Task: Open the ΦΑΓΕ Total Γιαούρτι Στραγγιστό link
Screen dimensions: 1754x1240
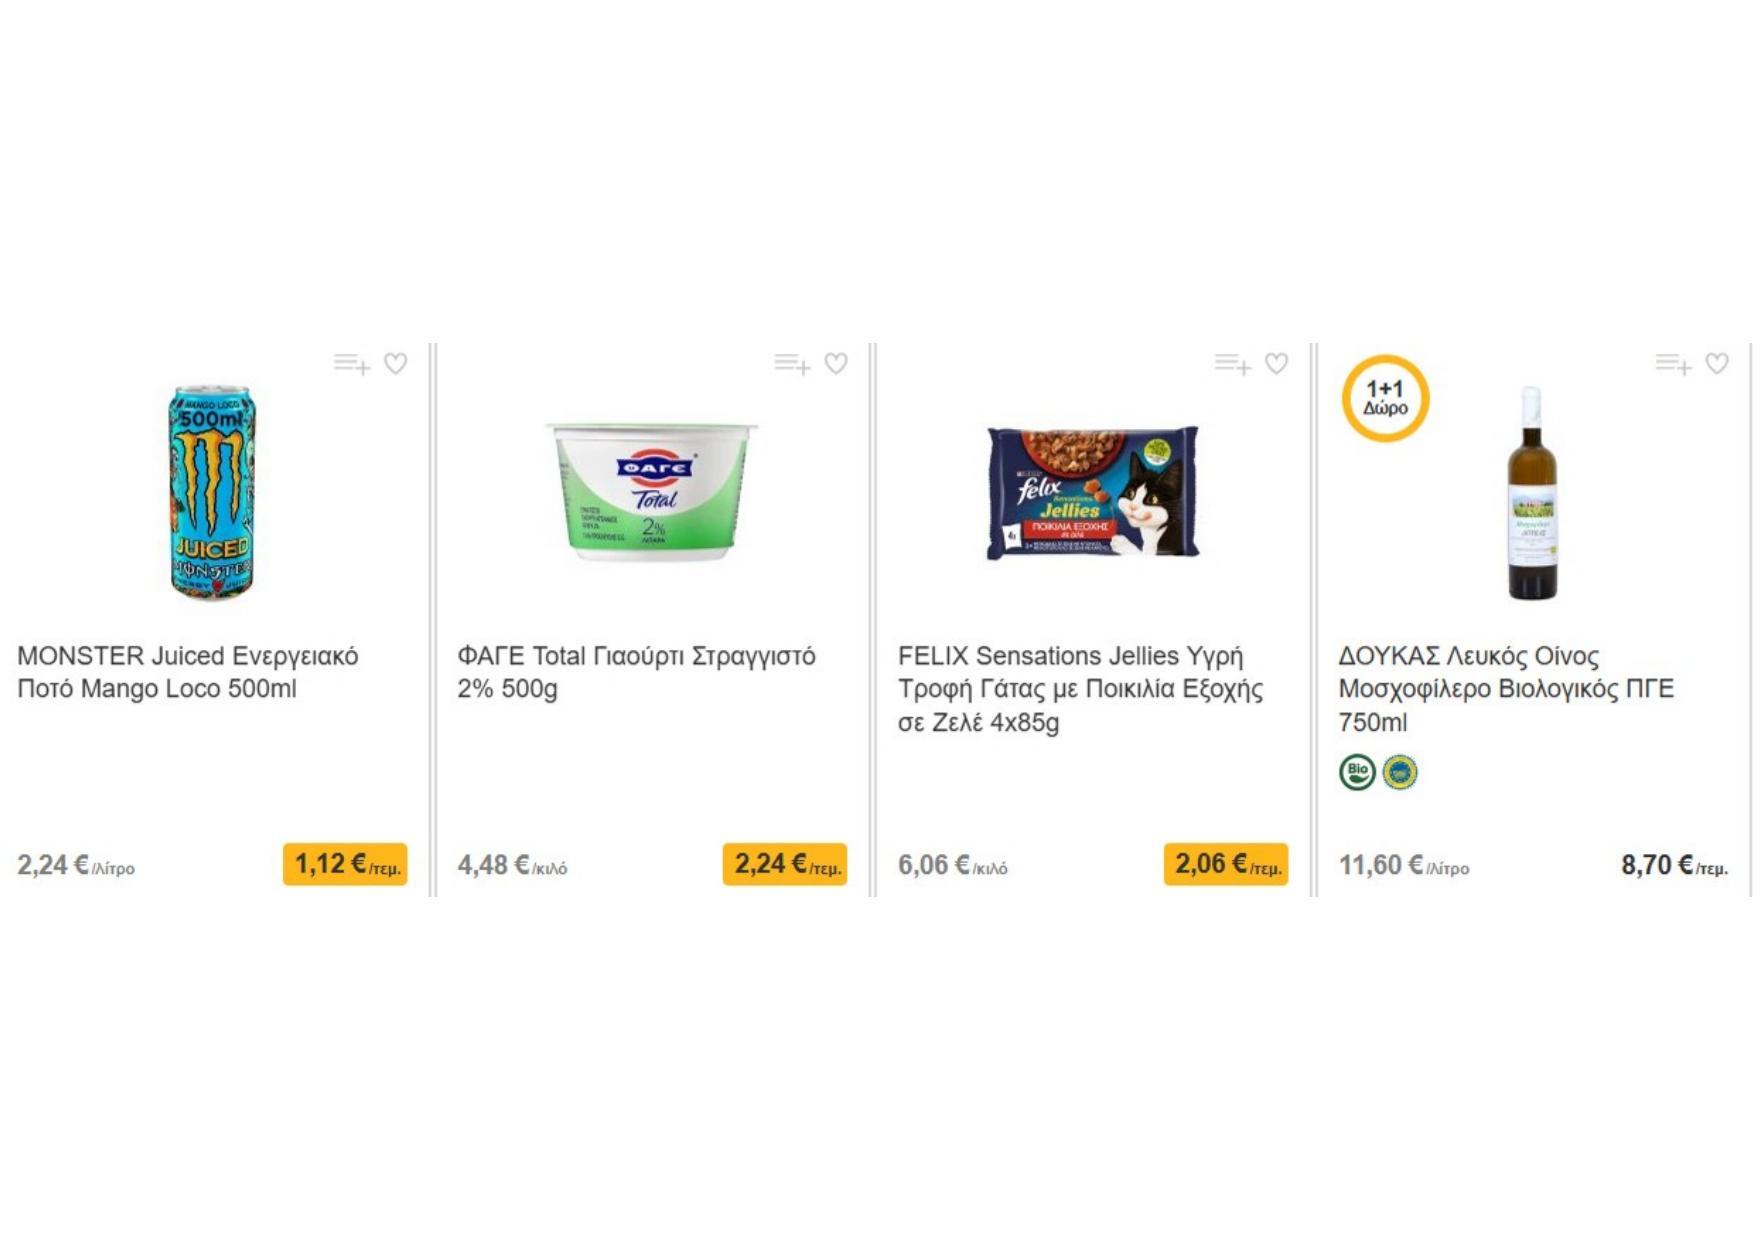Action: coord(636,672)
